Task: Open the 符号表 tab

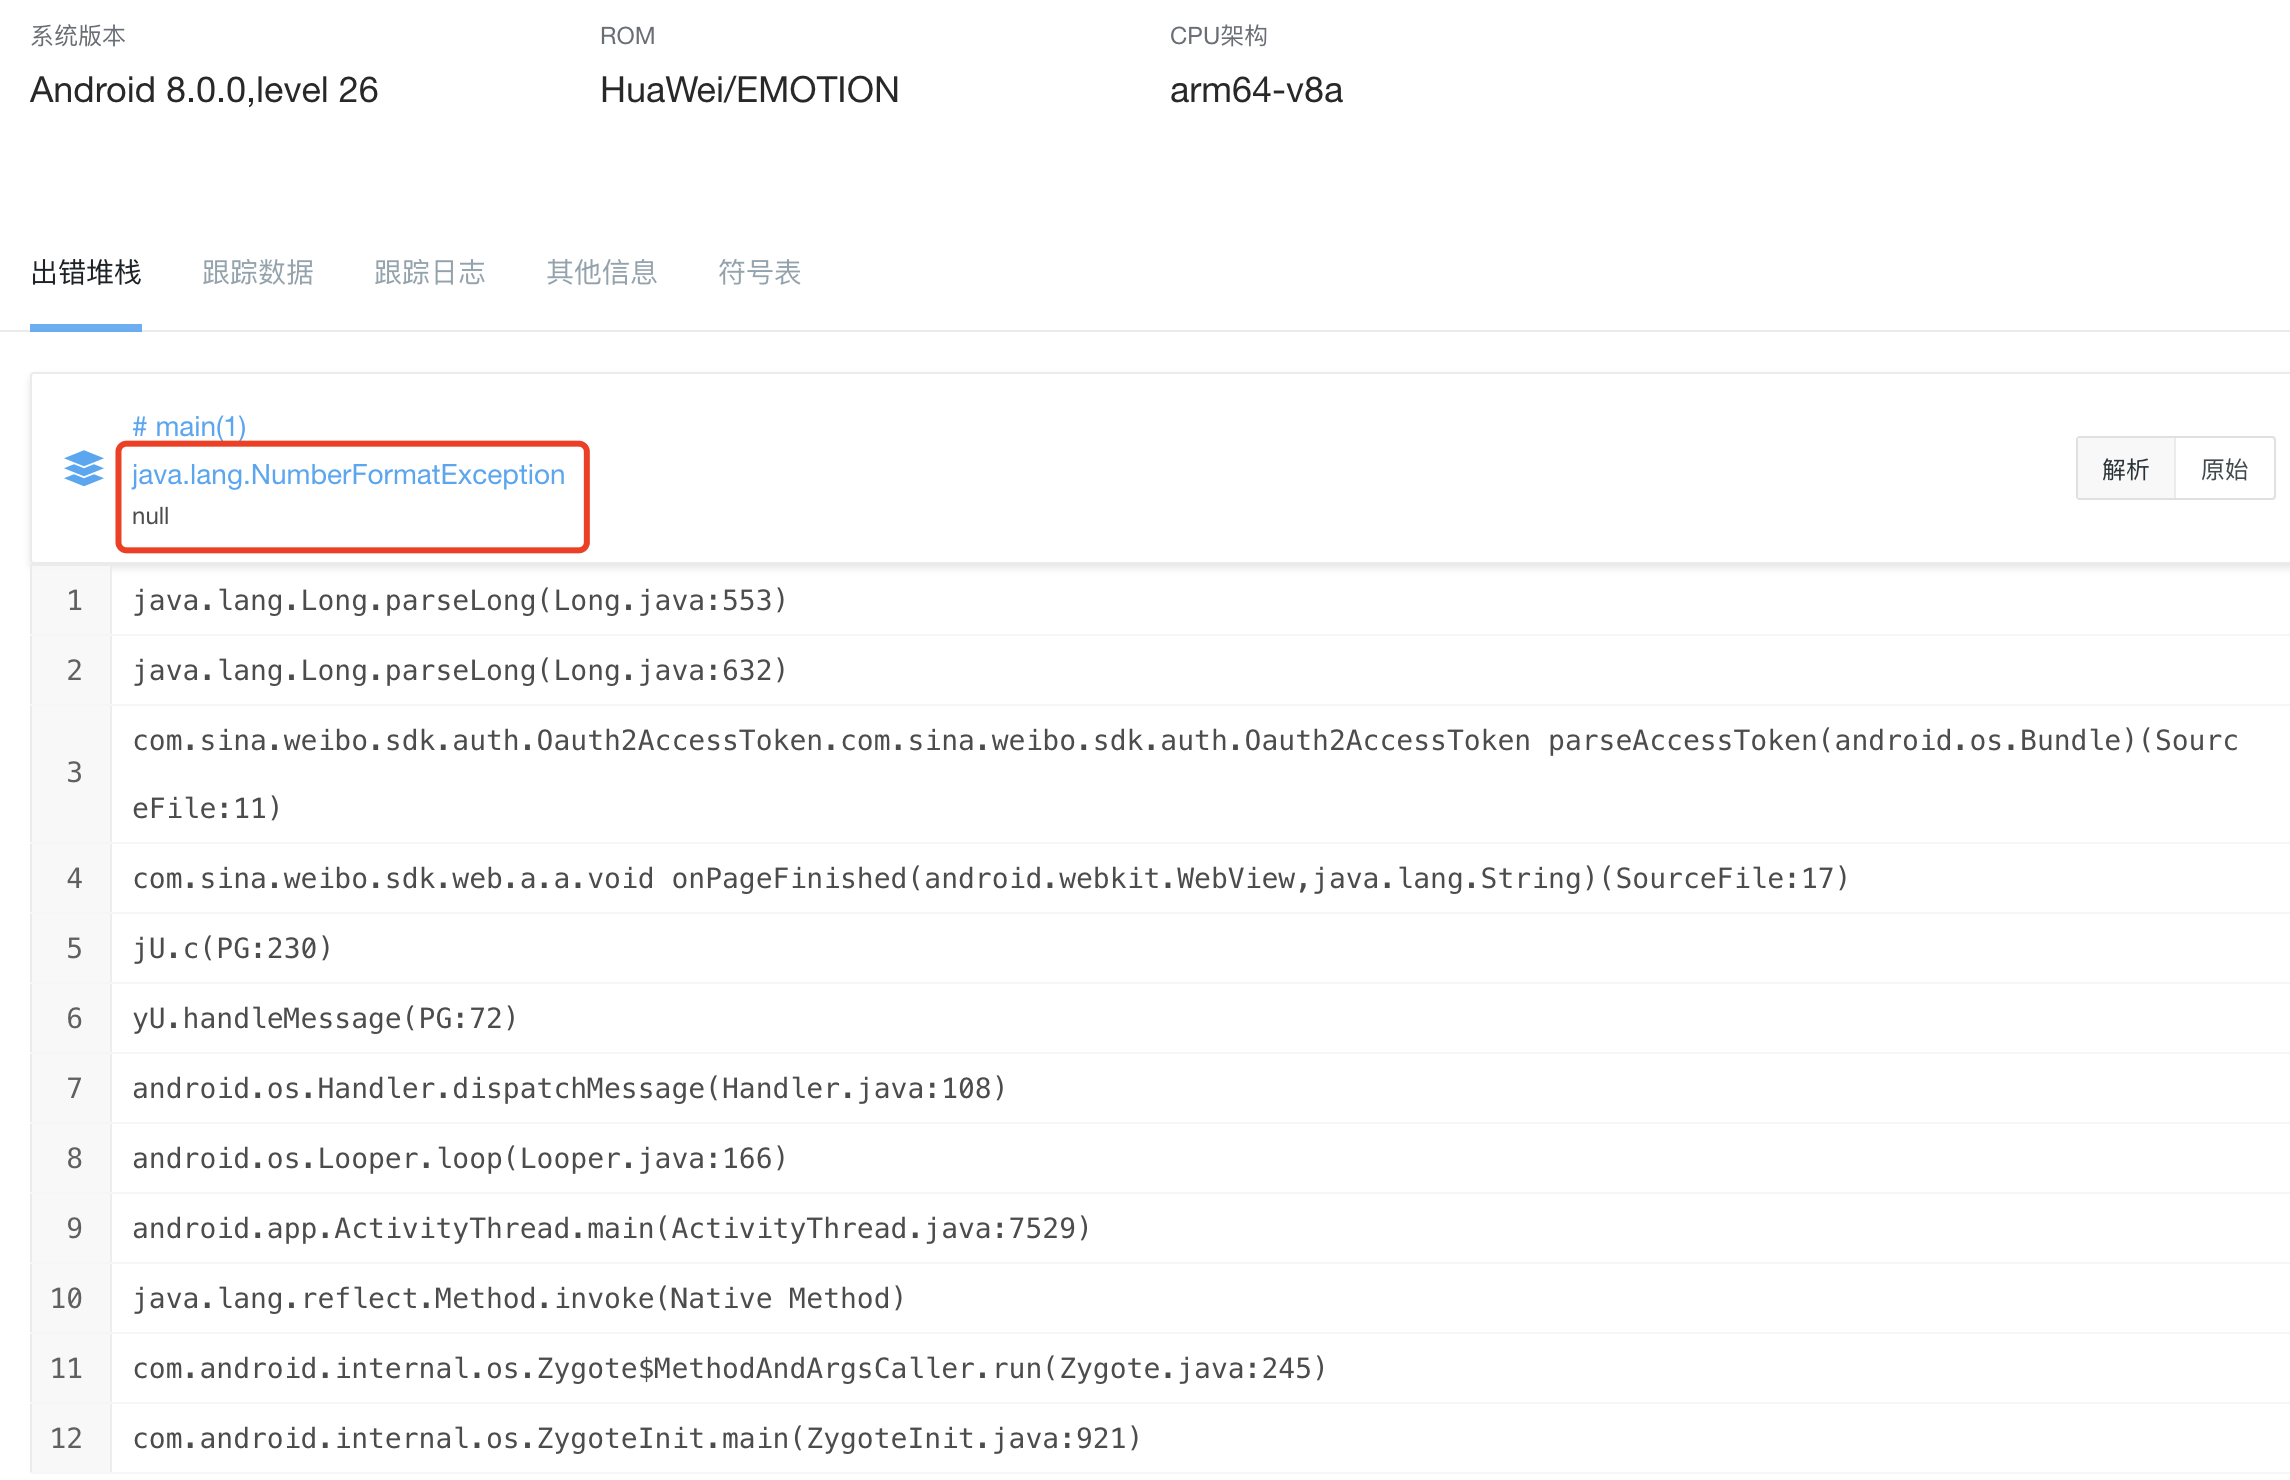Action: tap(760, 272)
